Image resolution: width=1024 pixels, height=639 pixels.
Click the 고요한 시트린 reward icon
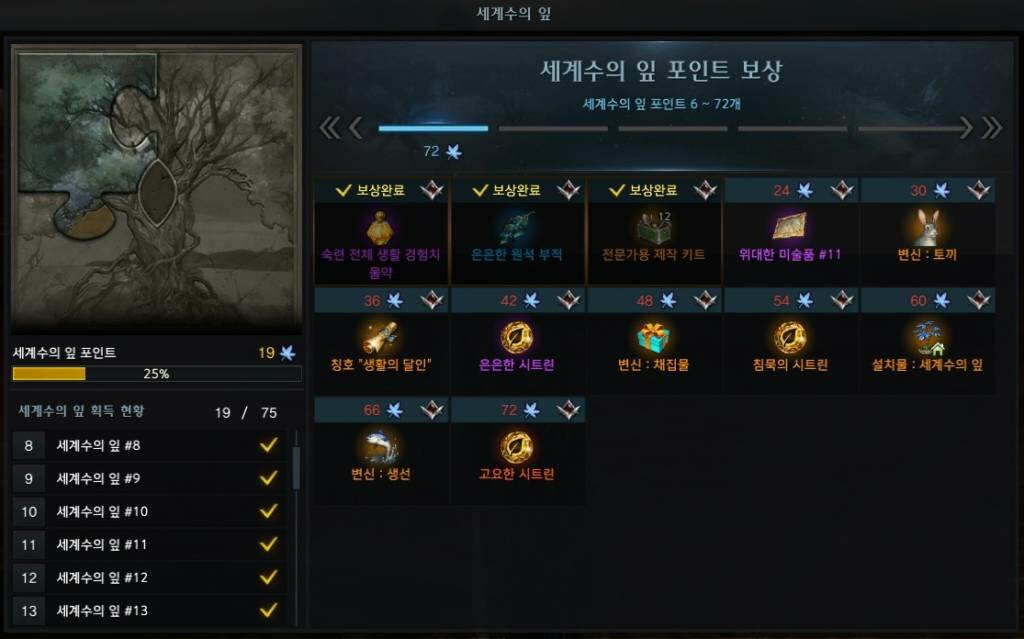(517, 447)
